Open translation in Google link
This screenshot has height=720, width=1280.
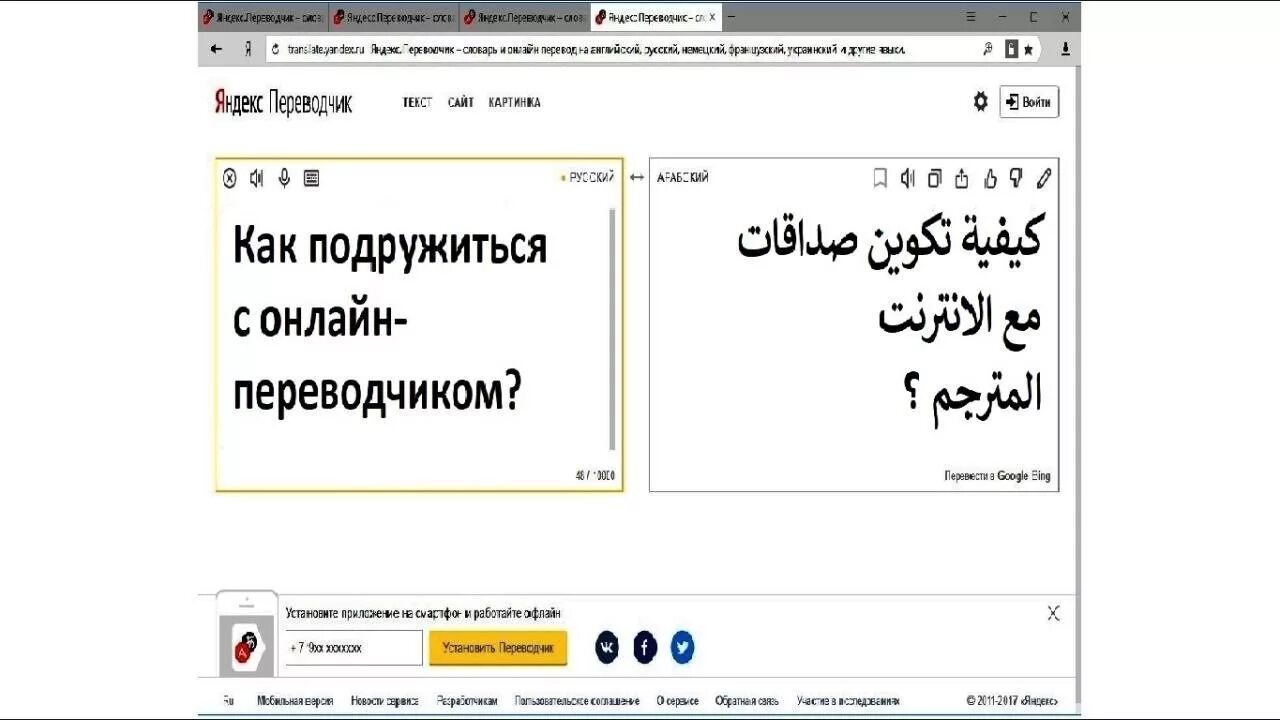[x=1012, y=476]
